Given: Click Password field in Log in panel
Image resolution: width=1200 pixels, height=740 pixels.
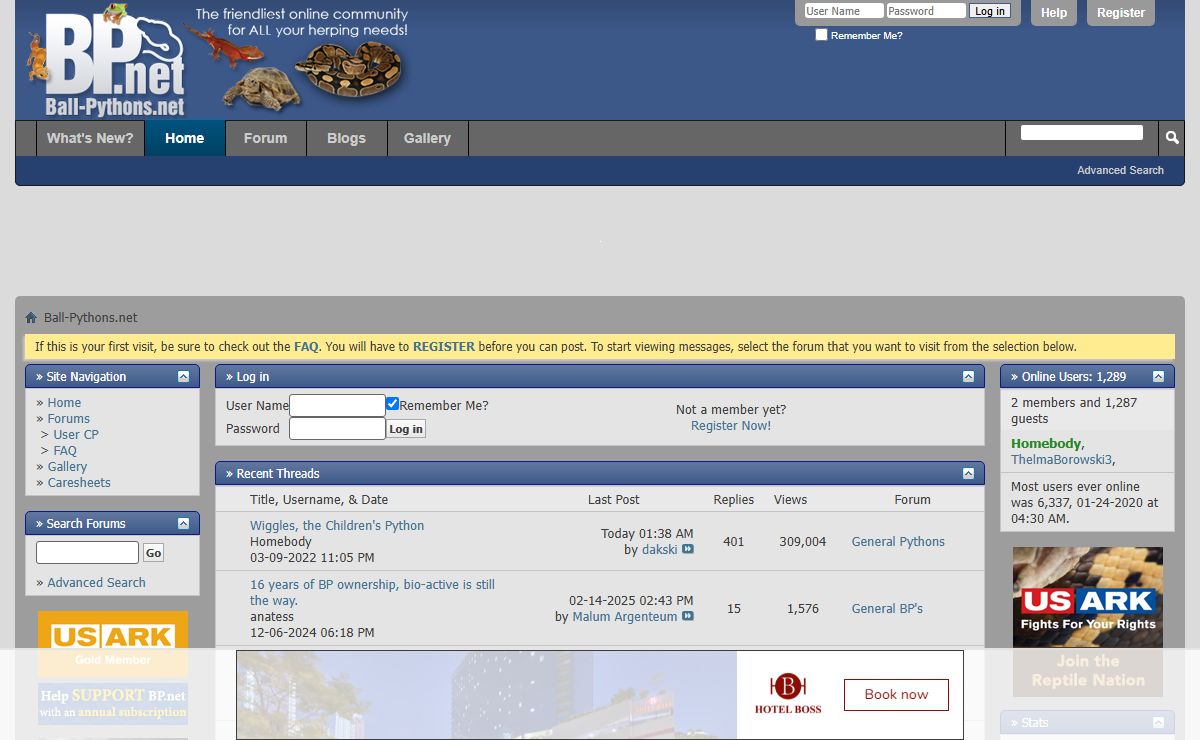Looking at the screenshot, I should point(337,429).
